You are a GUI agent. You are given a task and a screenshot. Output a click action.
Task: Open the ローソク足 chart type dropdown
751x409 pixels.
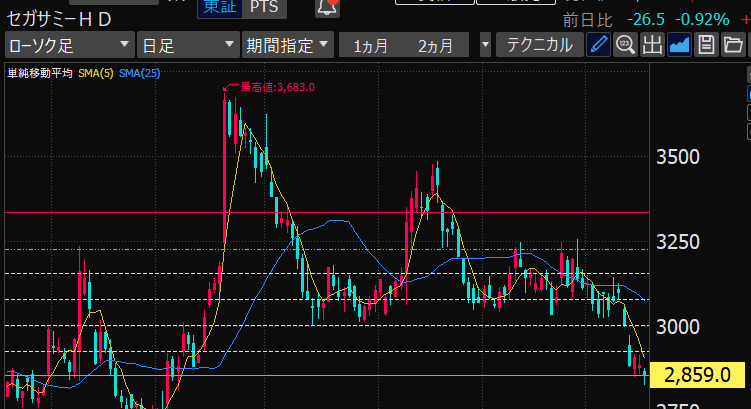pos(68,45)
